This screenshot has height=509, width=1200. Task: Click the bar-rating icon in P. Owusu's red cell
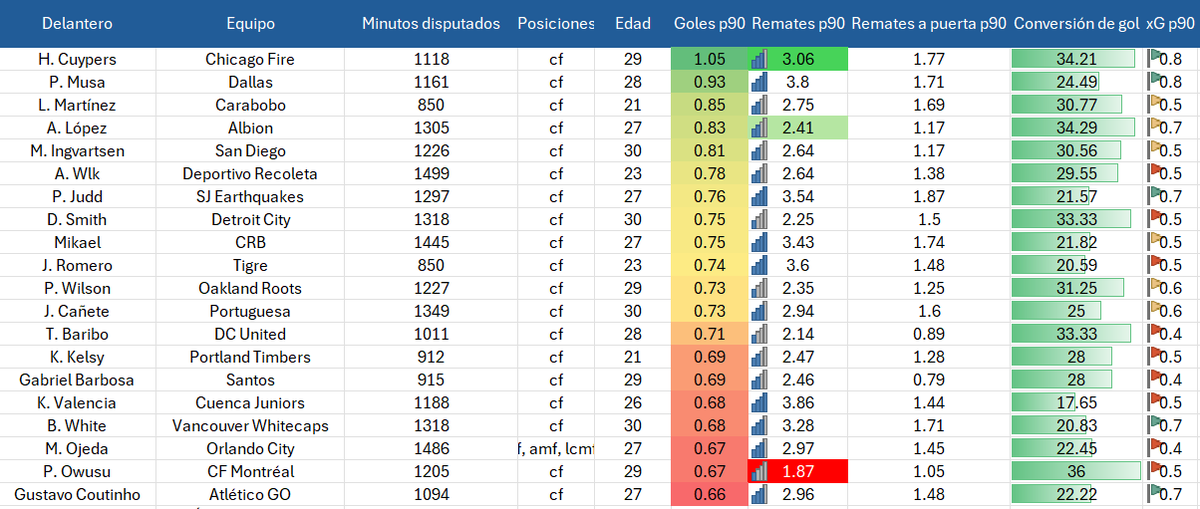coord(758,472)
